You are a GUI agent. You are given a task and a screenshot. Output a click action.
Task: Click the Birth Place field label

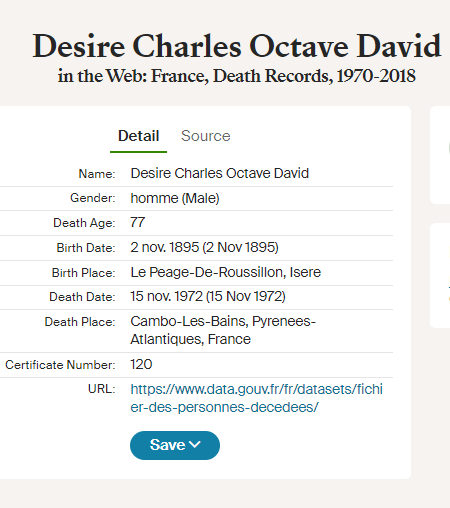tap(84, 273)
